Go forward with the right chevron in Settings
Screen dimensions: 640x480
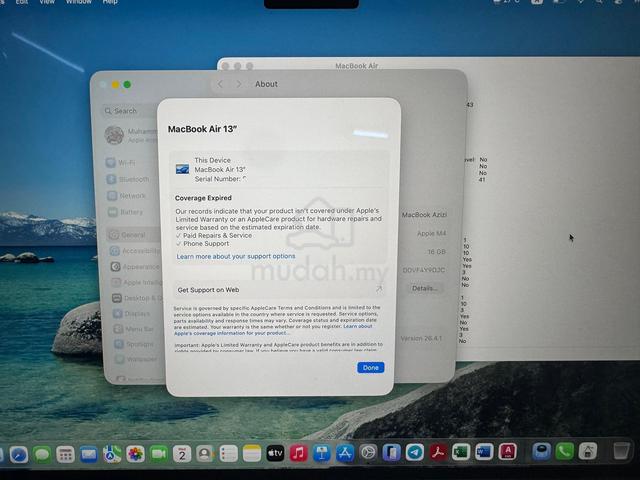click(x=239, y=84)
